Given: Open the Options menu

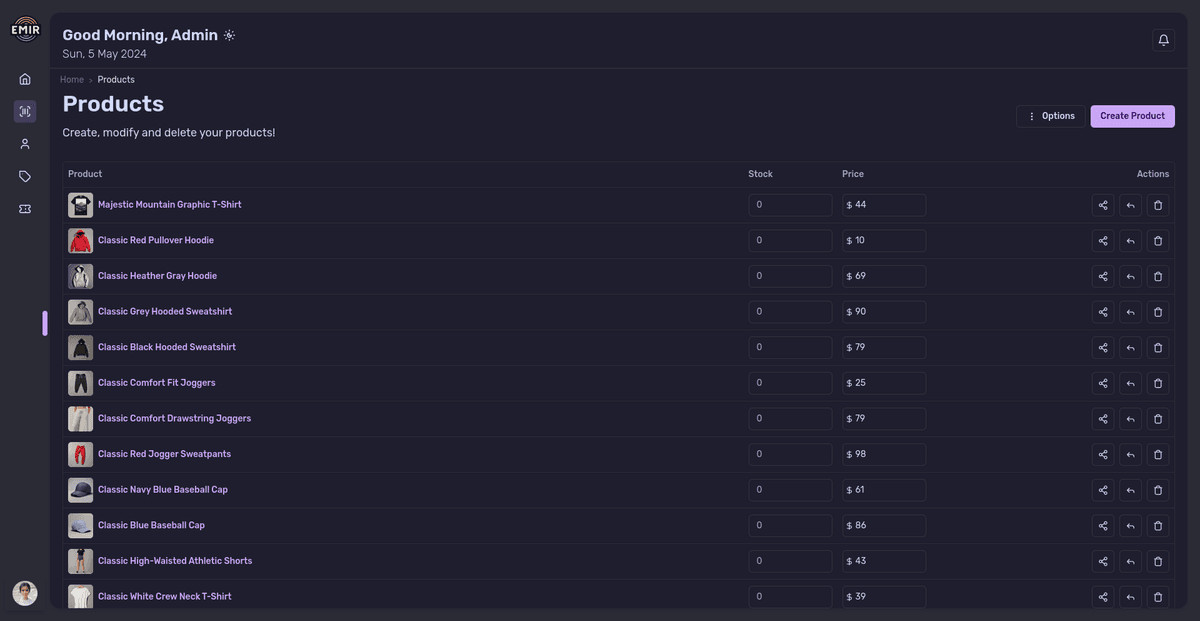Looking at the screenshot, I should (x=1050, y=115).
